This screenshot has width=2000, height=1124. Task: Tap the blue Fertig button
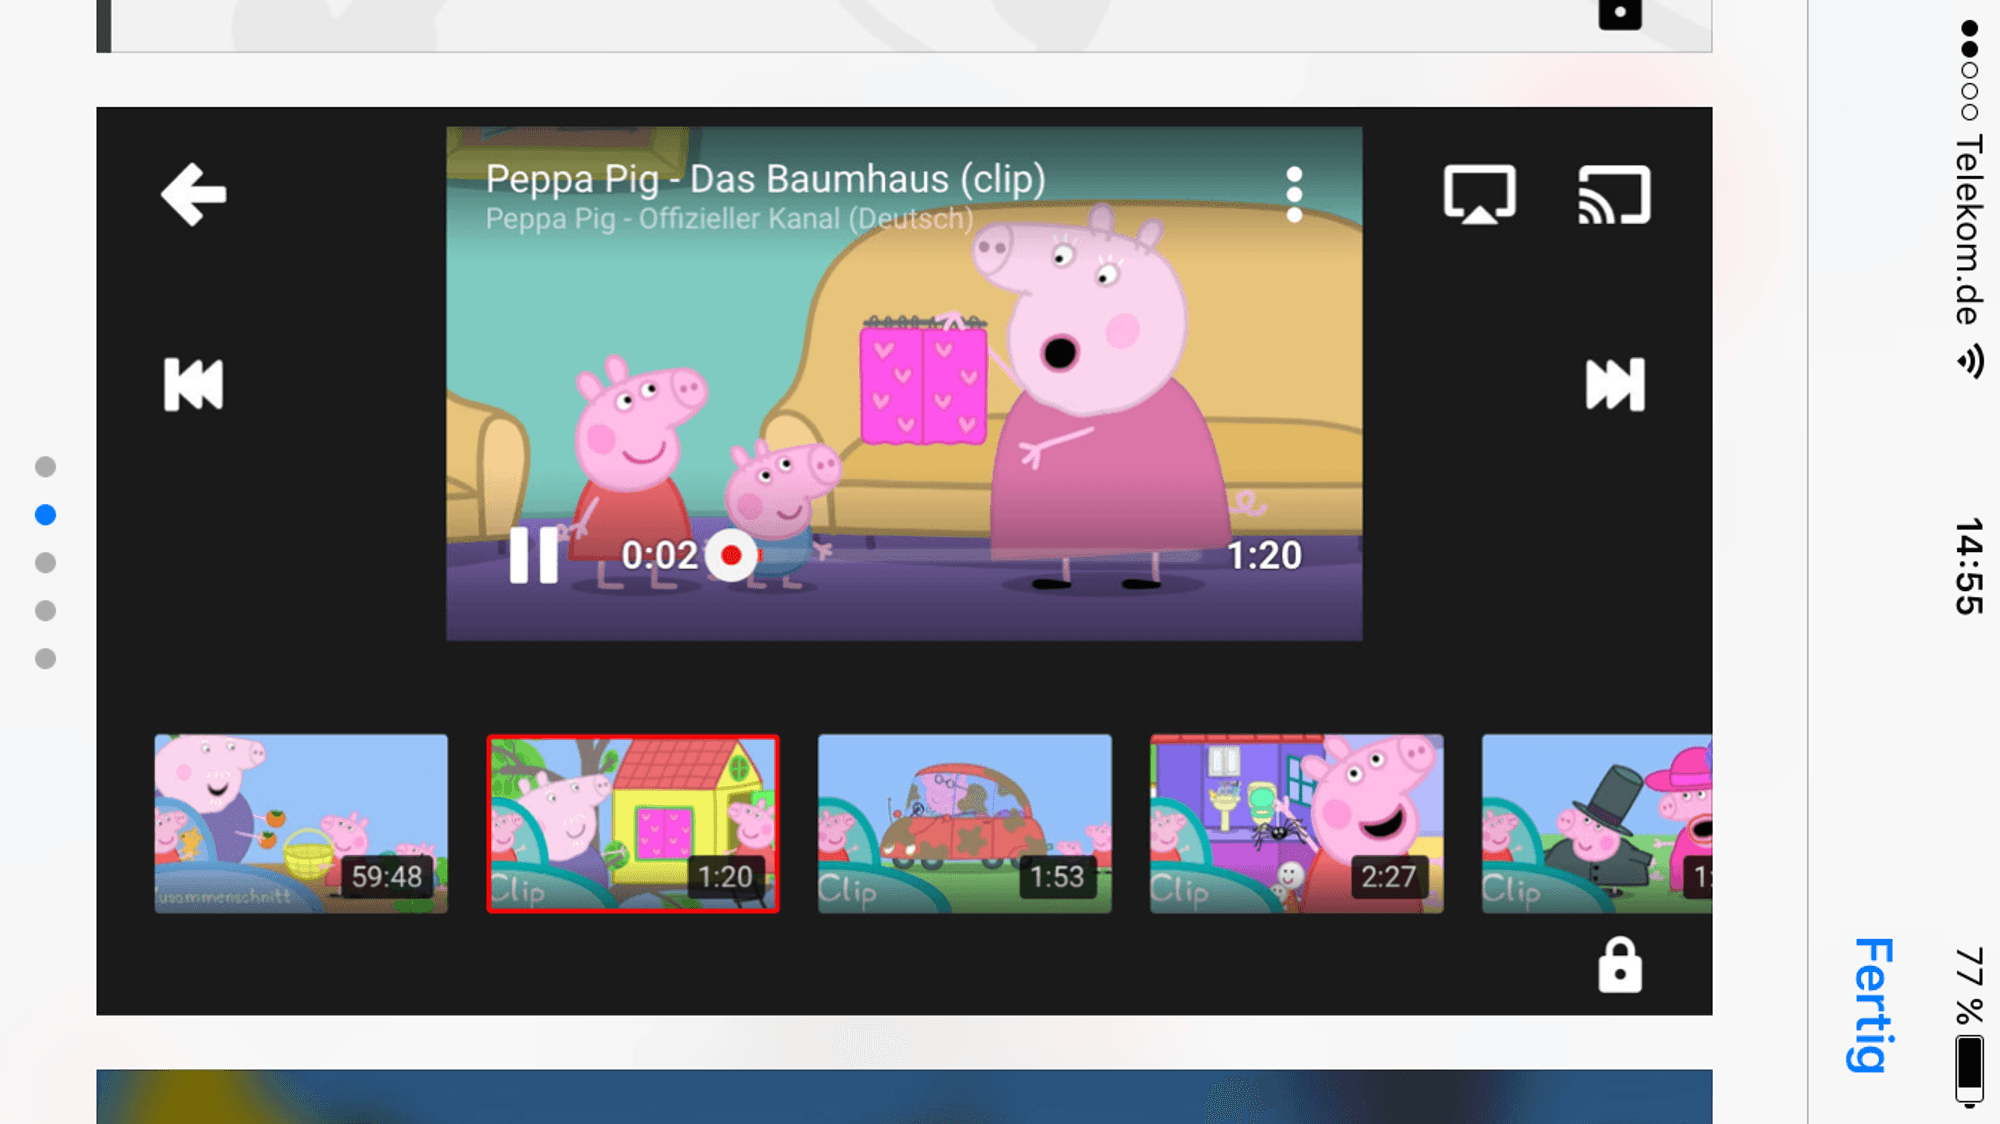point(1873,1005)
